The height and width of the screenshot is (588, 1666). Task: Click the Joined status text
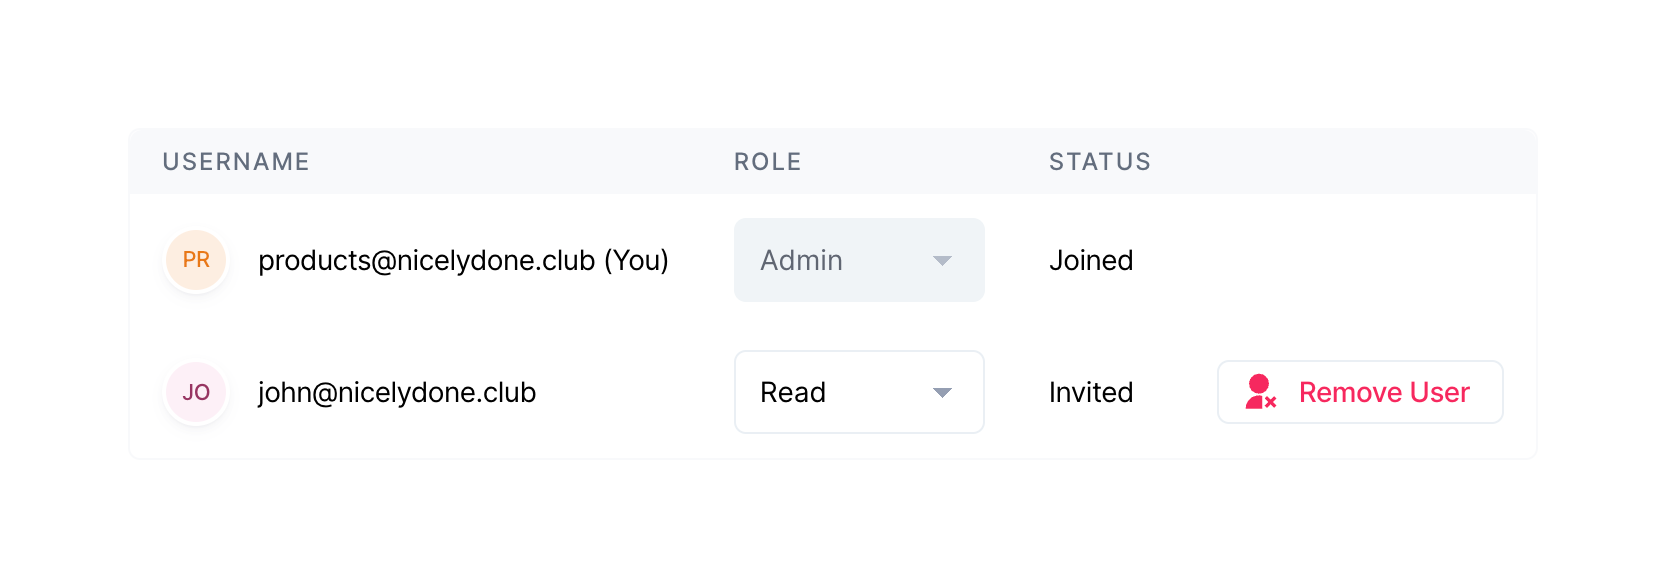1091,260
